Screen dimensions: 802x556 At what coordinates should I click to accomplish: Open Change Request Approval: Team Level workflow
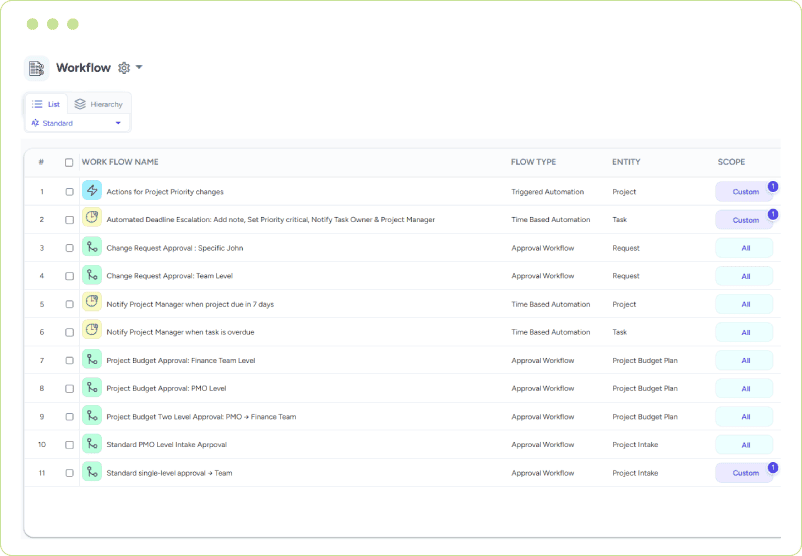click(x=169, y=276)
